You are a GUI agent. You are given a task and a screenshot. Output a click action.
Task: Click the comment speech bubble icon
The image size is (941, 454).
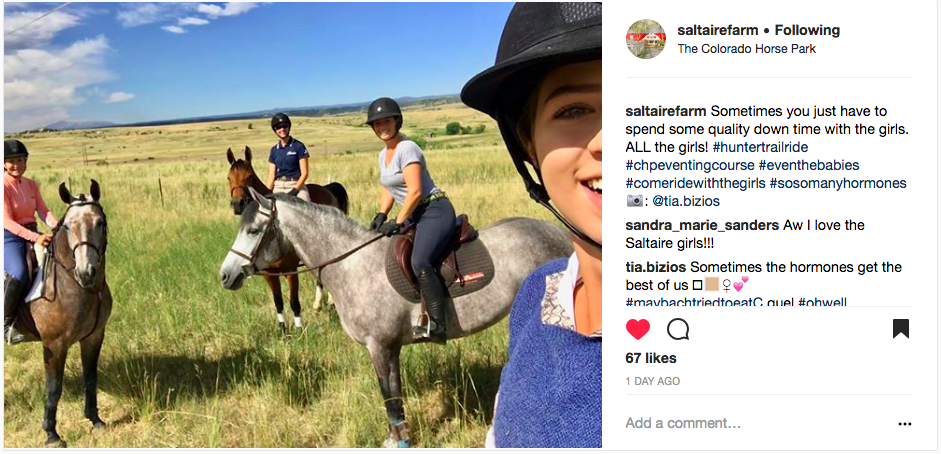(x=678, y=329)
